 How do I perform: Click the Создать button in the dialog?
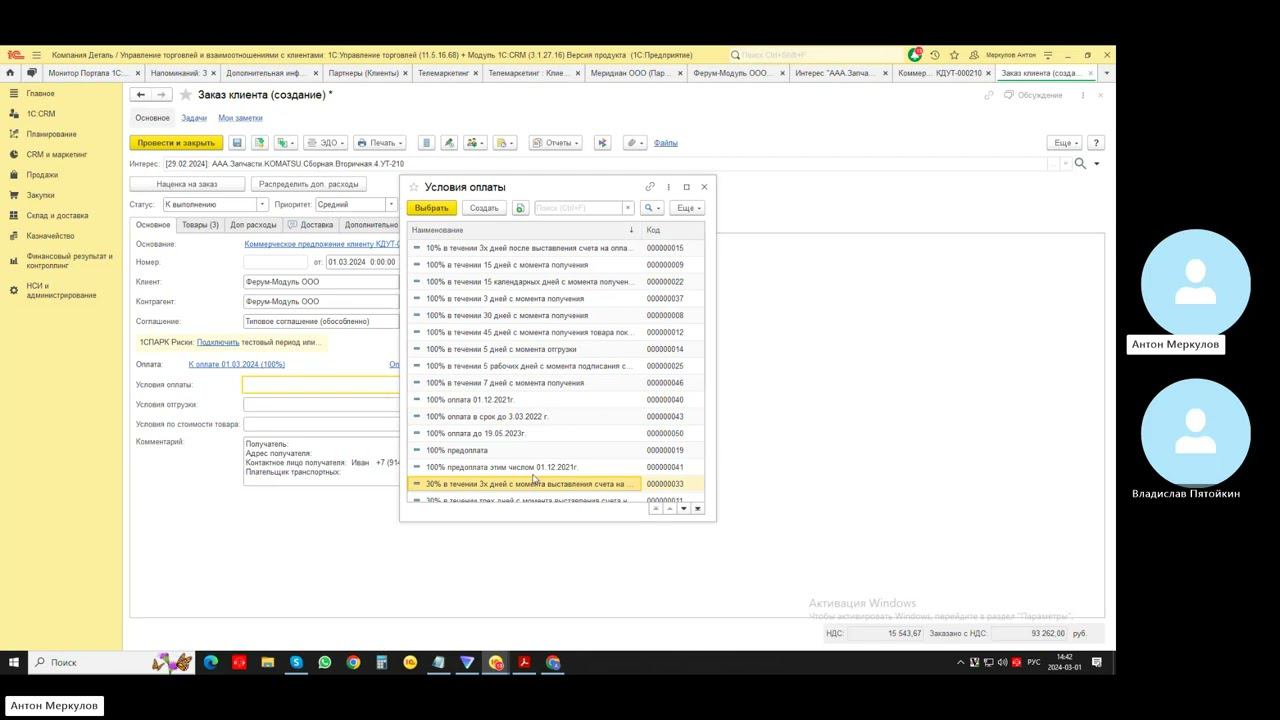coord(484,208)
